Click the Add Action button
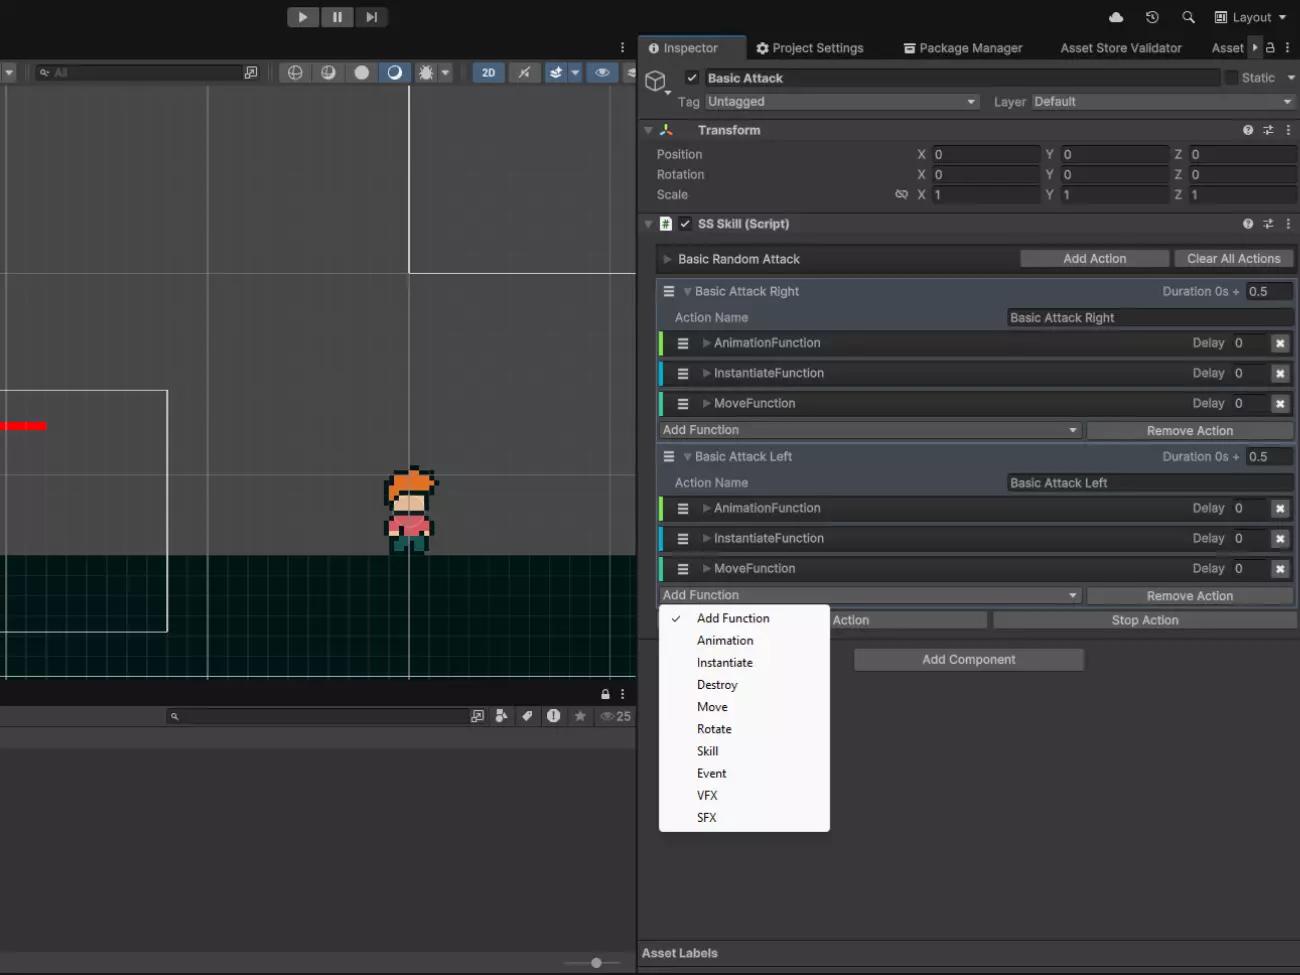 1094,259
